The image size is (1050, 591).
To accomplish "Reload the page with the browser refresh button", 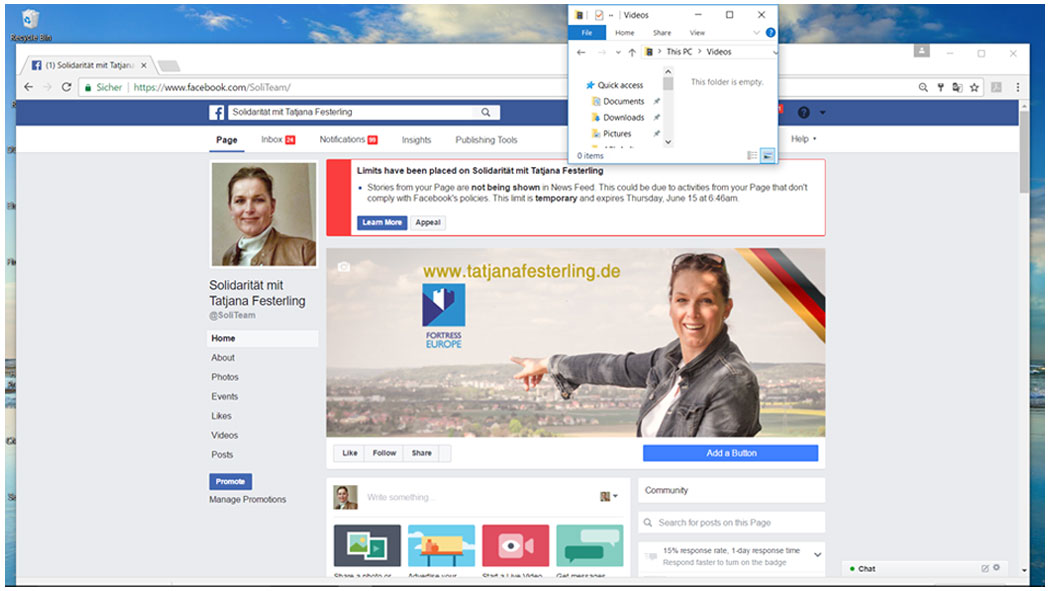I will pos(66,87).
